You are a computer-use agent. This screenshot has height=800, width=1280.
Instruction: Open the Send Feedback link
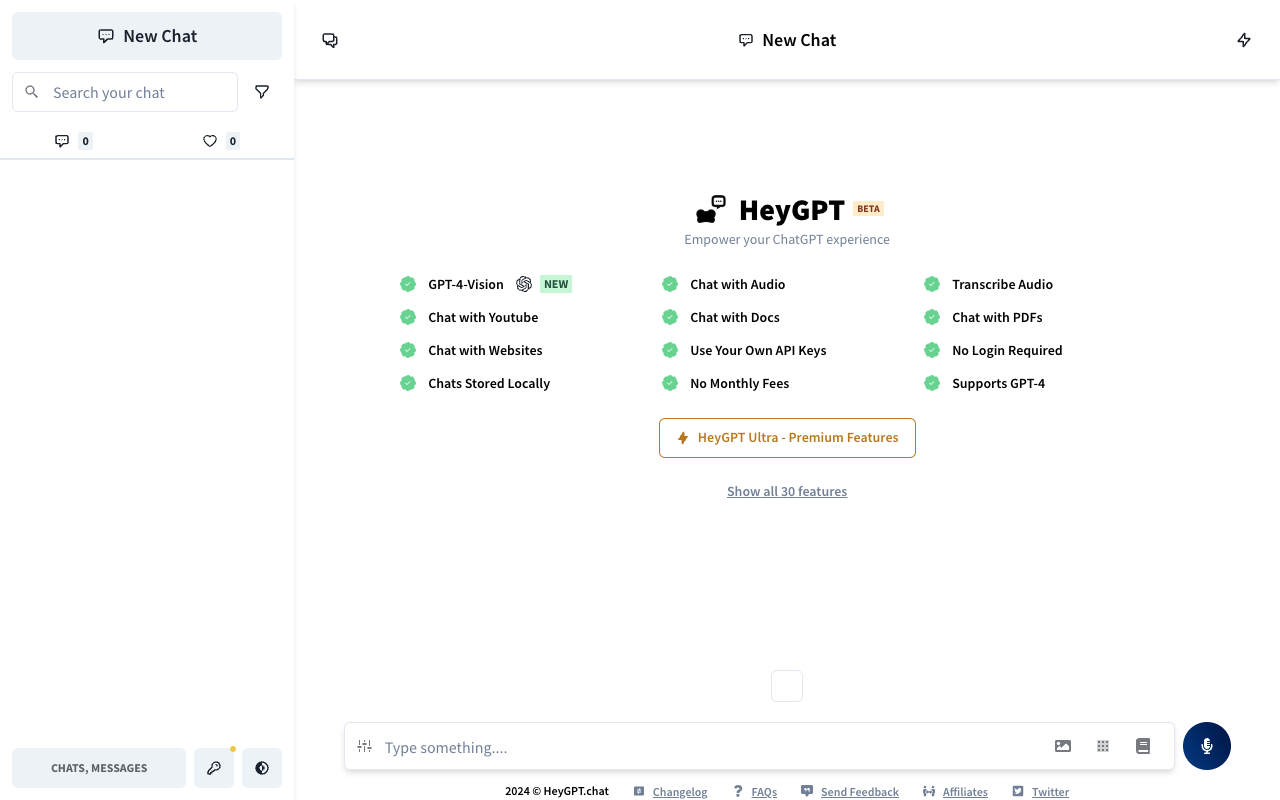click(860, 792)
